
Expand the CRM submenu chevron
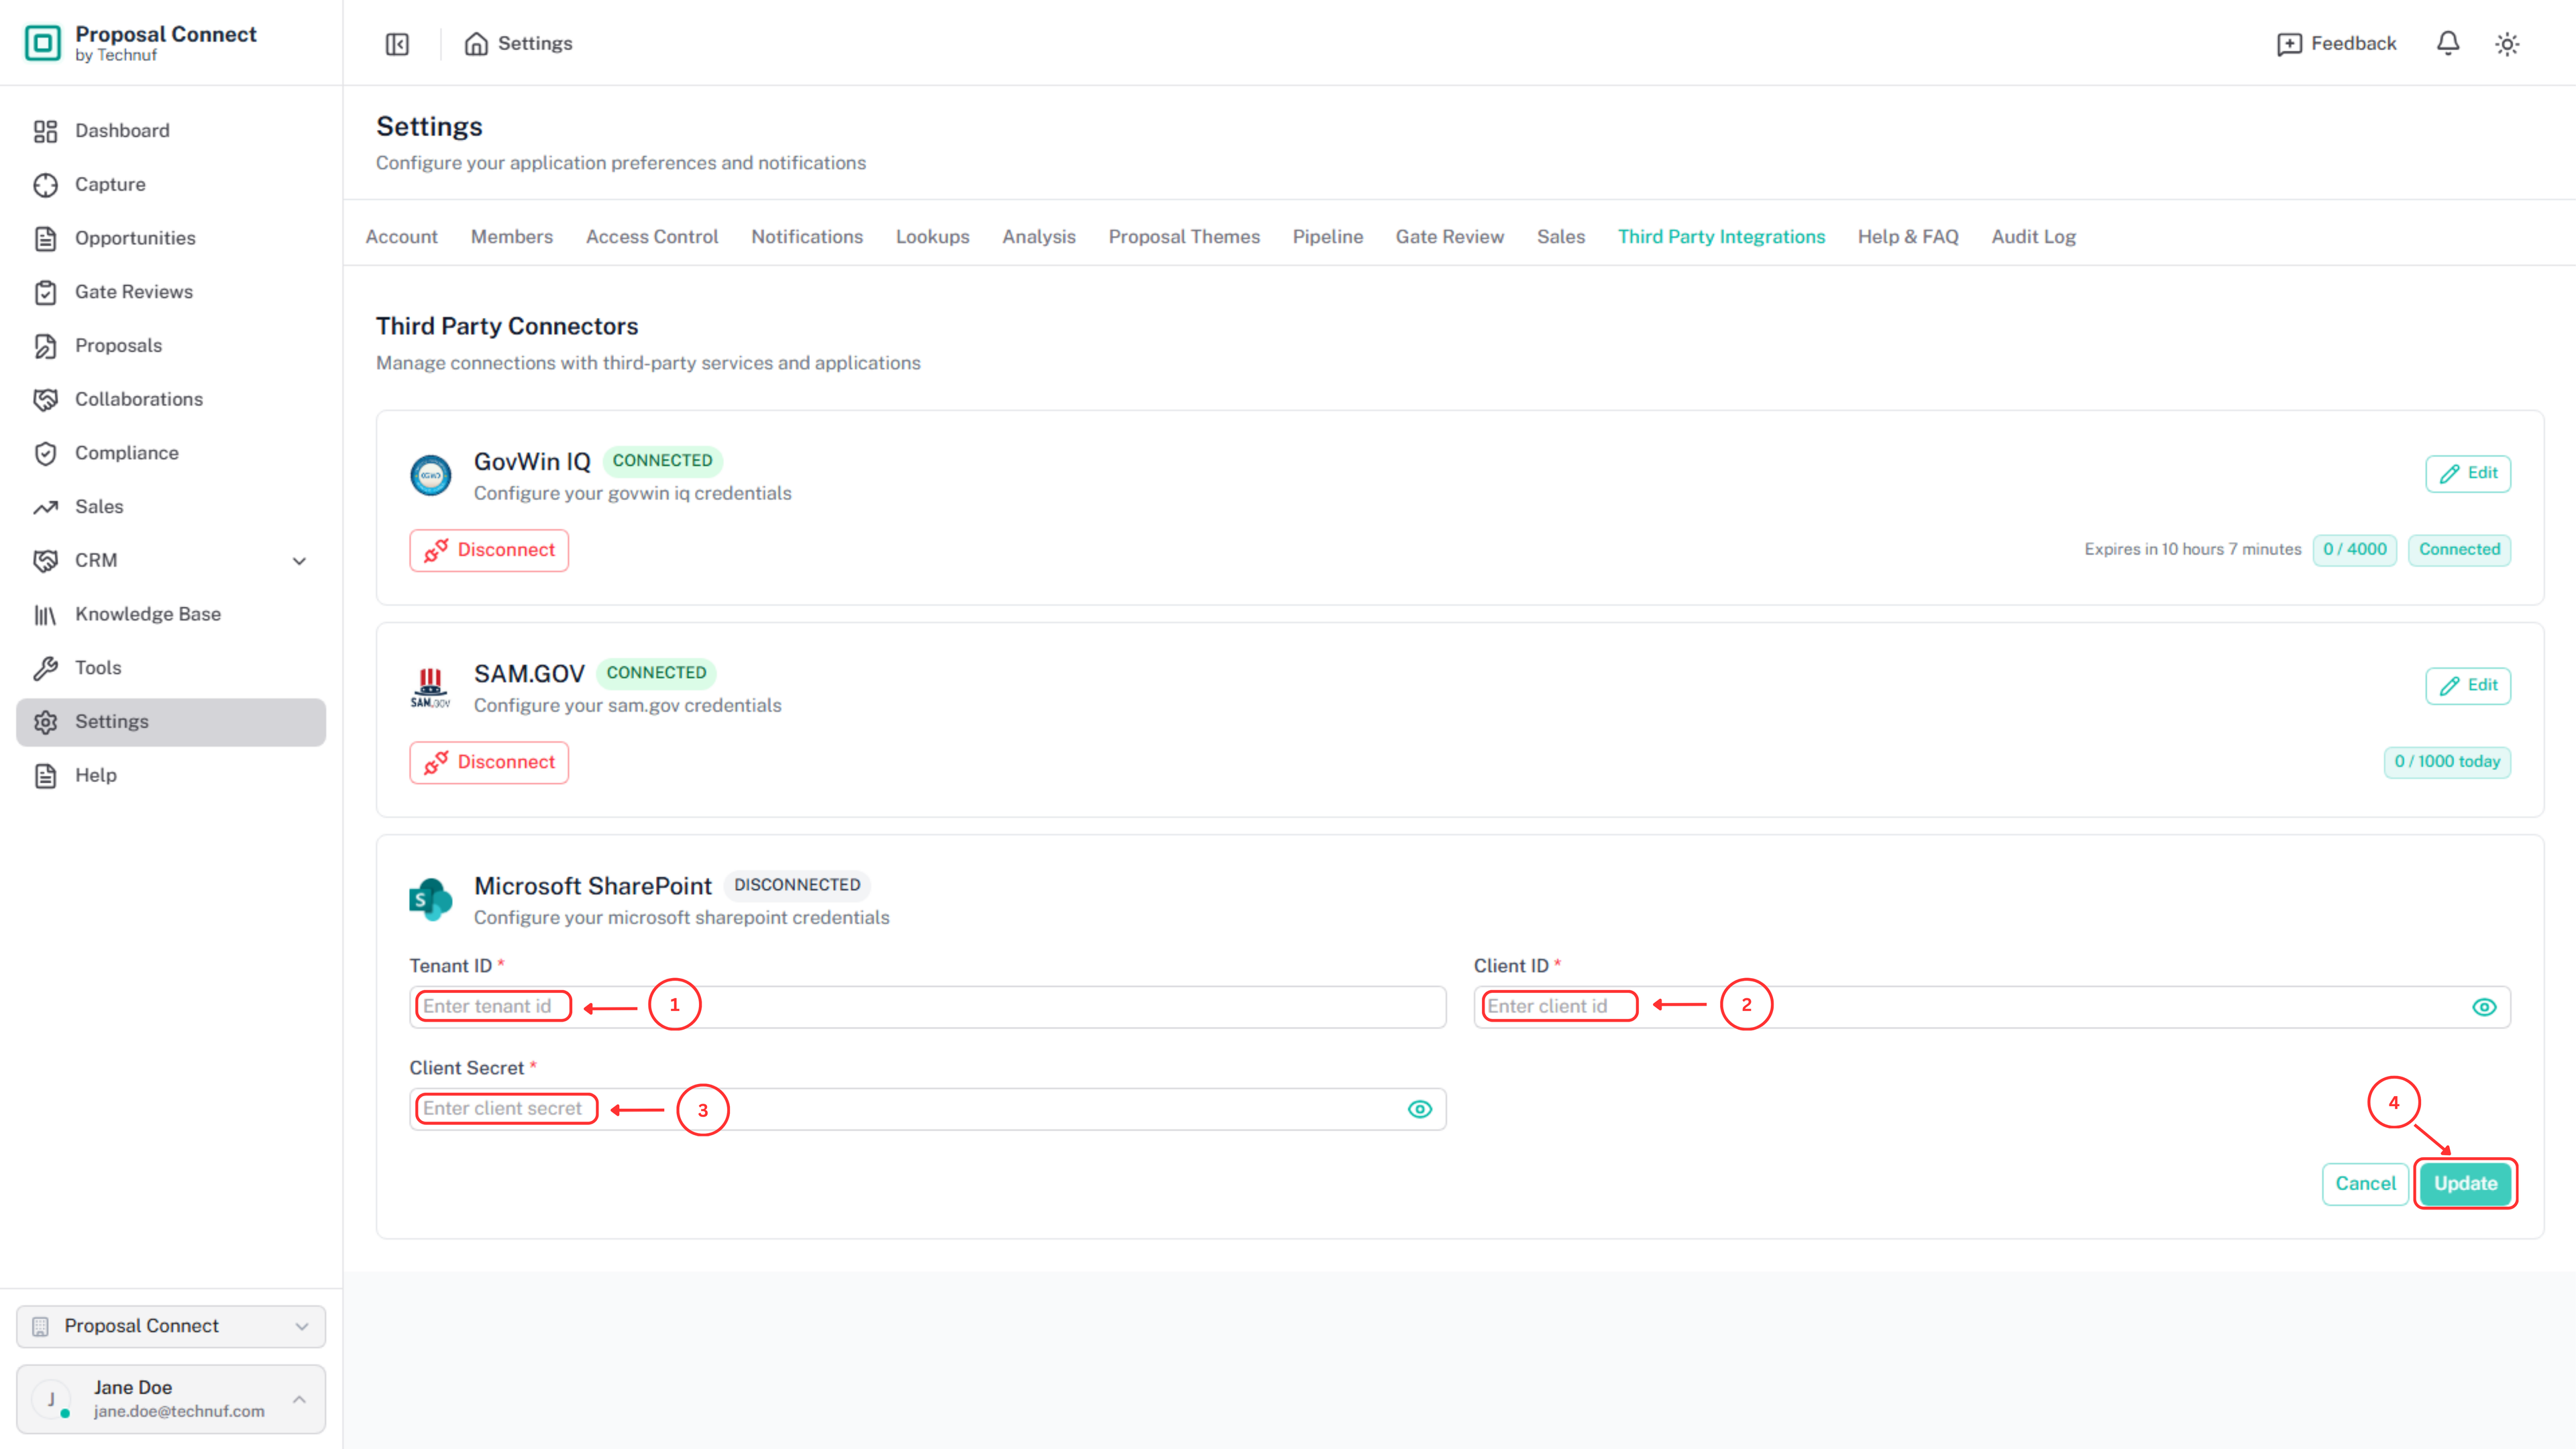299,561
